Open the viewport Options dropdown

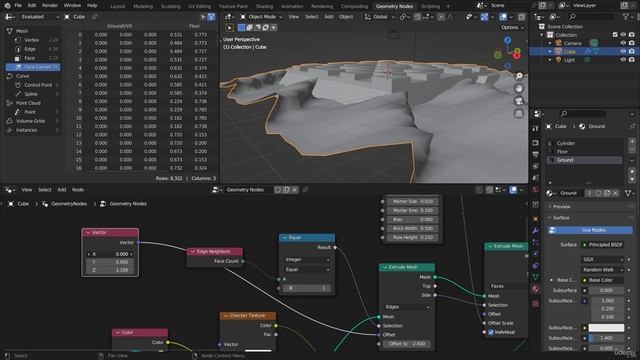[512, 27]
